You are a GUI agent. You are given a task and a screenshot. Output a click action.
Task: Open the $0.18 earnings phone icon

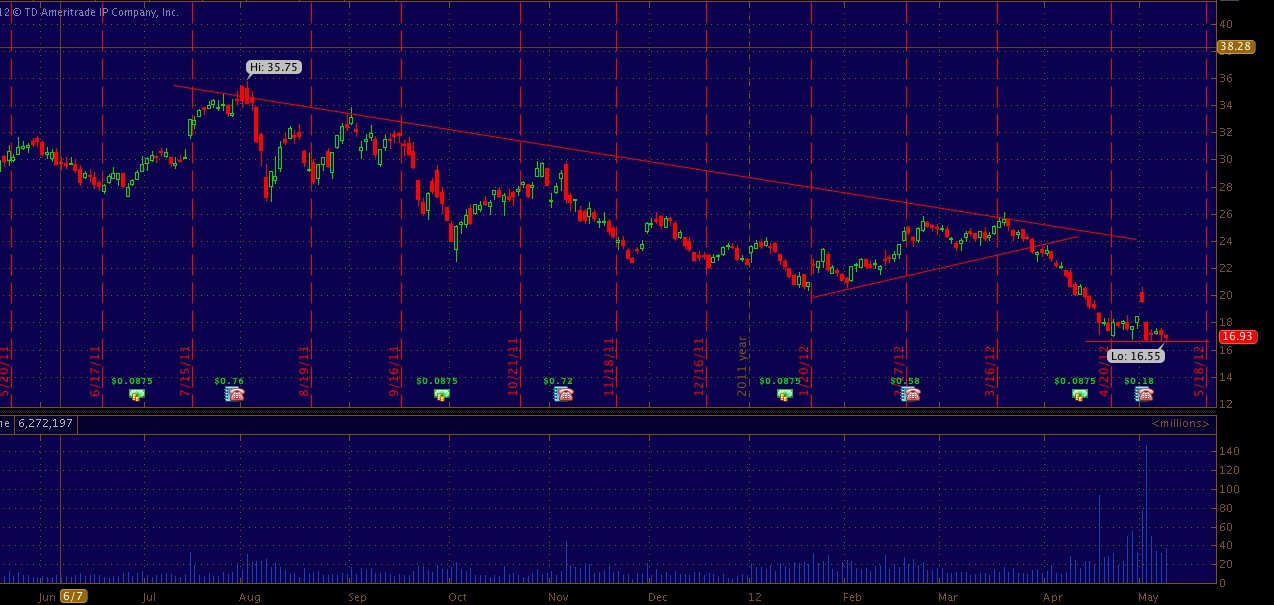click(x=1143, y=395)
